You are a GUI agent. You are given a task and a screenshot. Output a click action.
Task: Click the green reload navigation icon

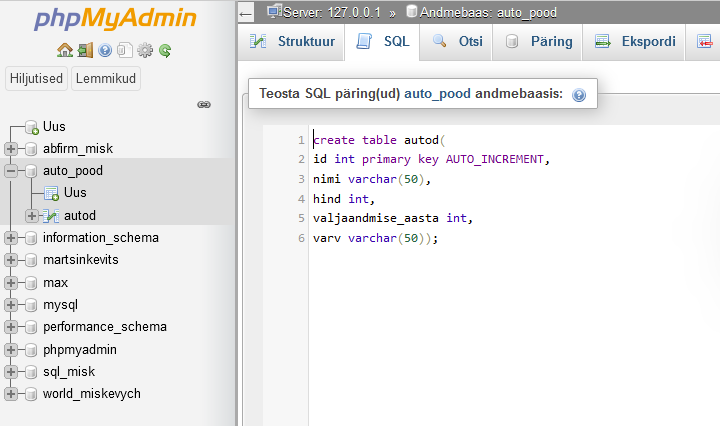[165, 50]
